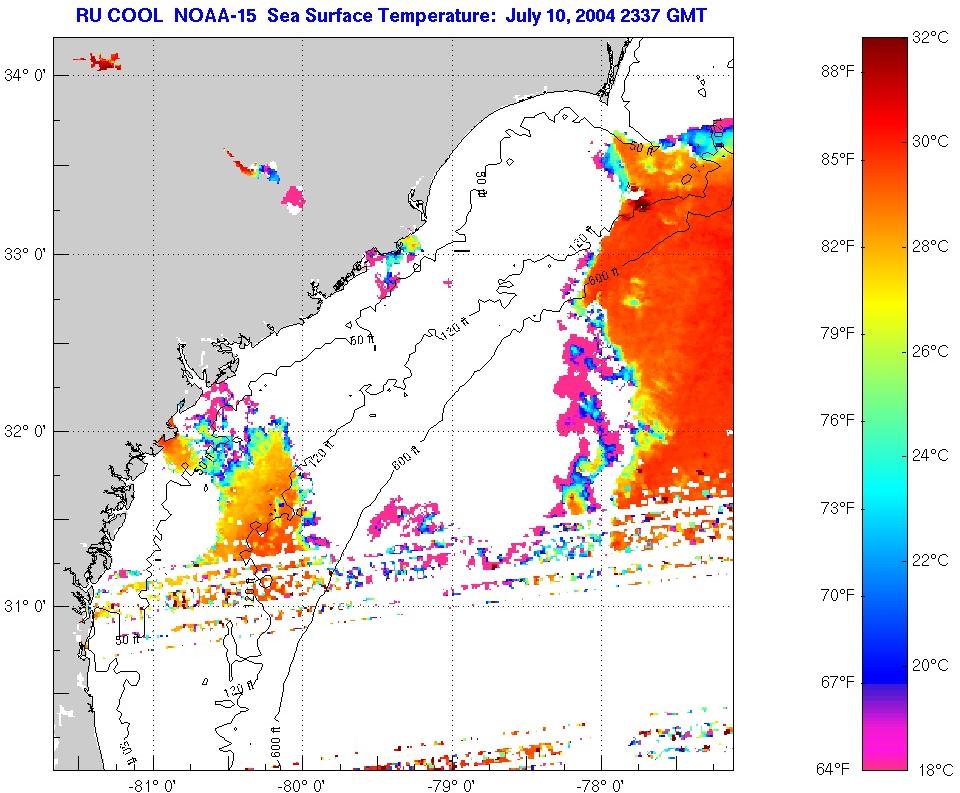960x793 pixels.
Task: Click the 30°C colorbar label
Action: point(930,141)
